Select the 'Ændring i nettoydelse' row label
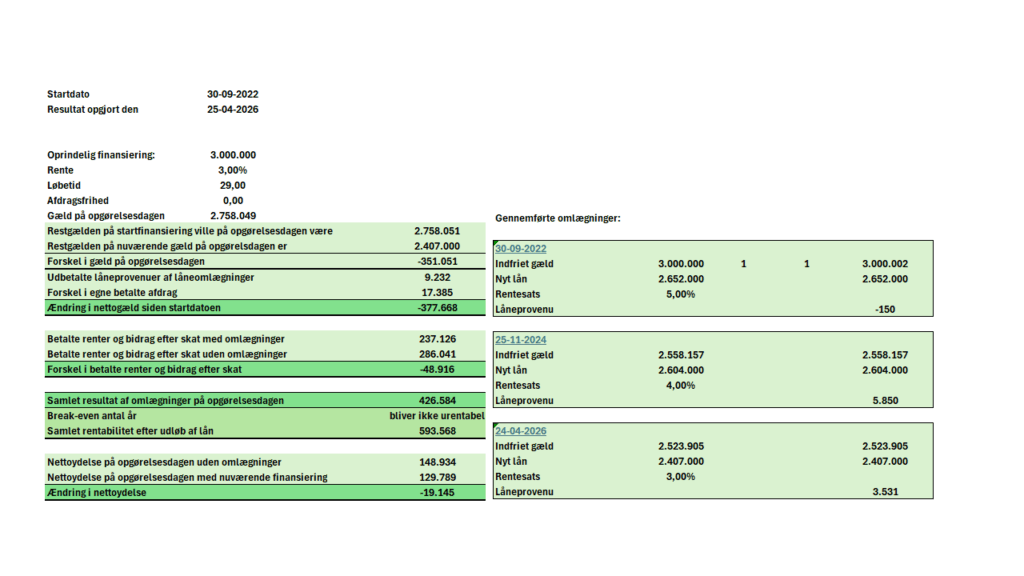This screenshot has height=576, width=1024. [x=97, y=492]
